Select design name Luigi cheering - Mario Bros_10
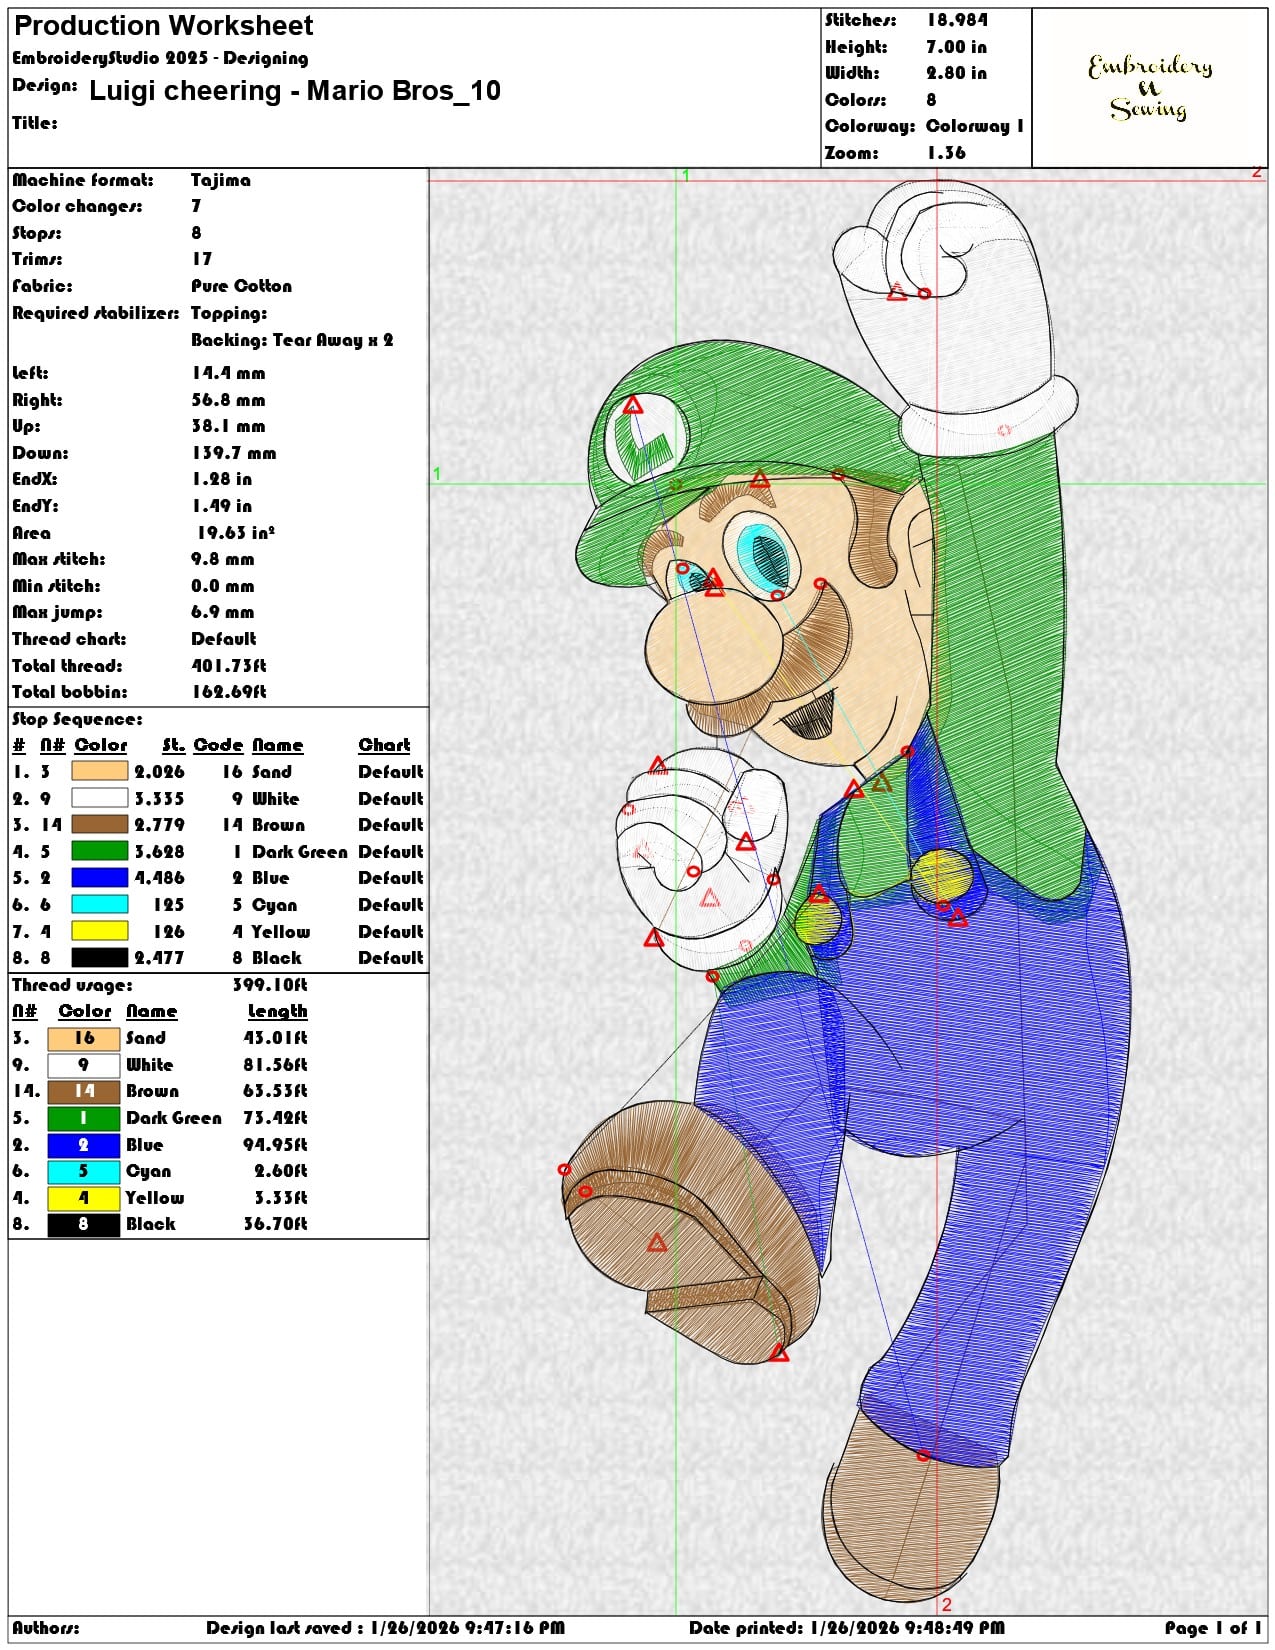The width and height of the screenshot is (1275, 1650). [295, 91]
